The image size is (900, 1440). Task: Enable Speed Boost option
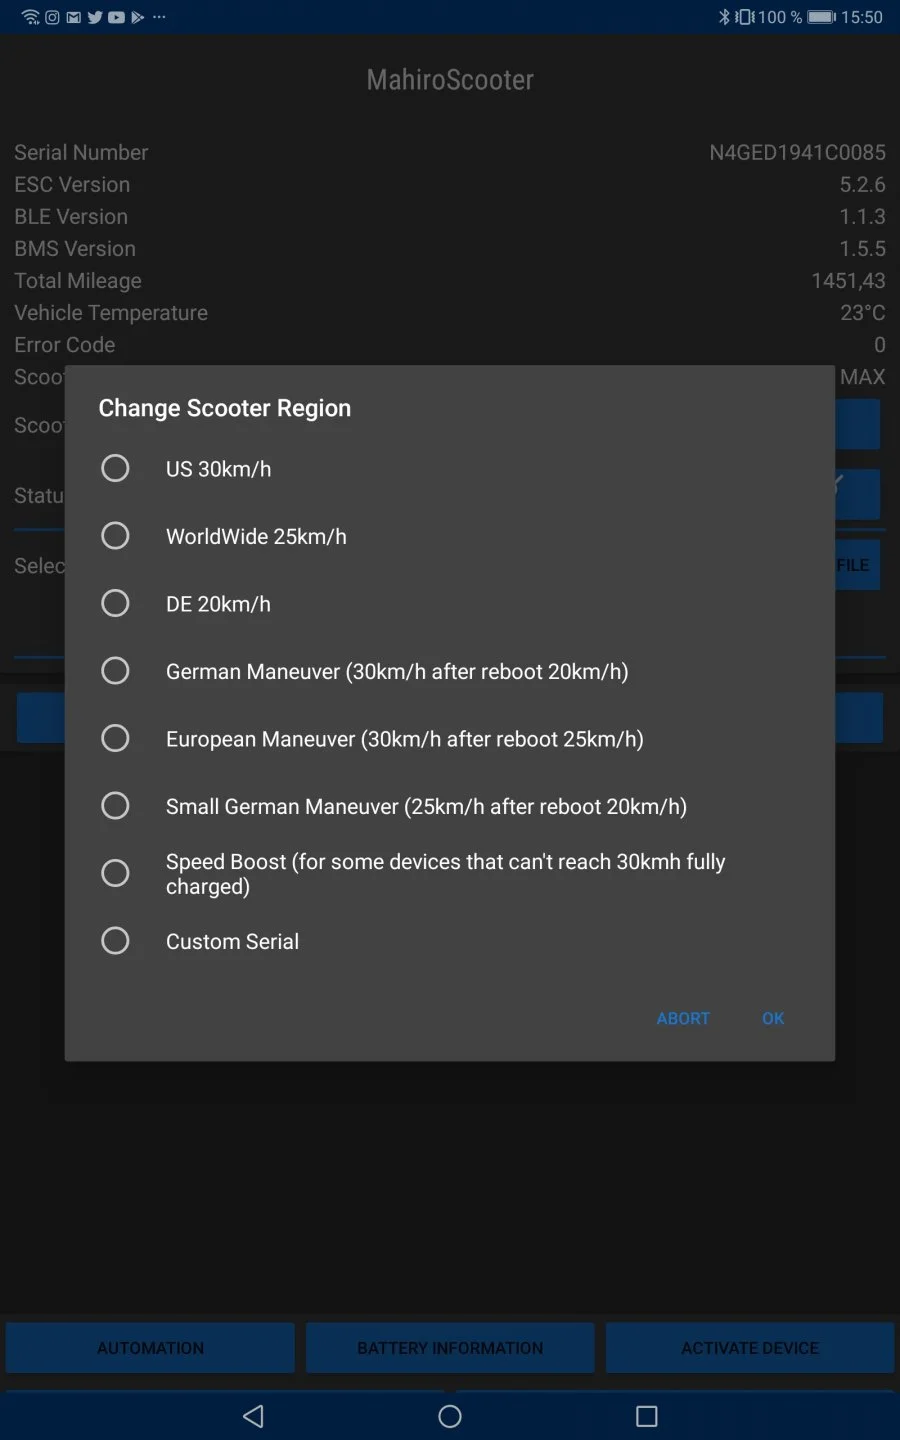pyautogui.click(x=116, y=873)
